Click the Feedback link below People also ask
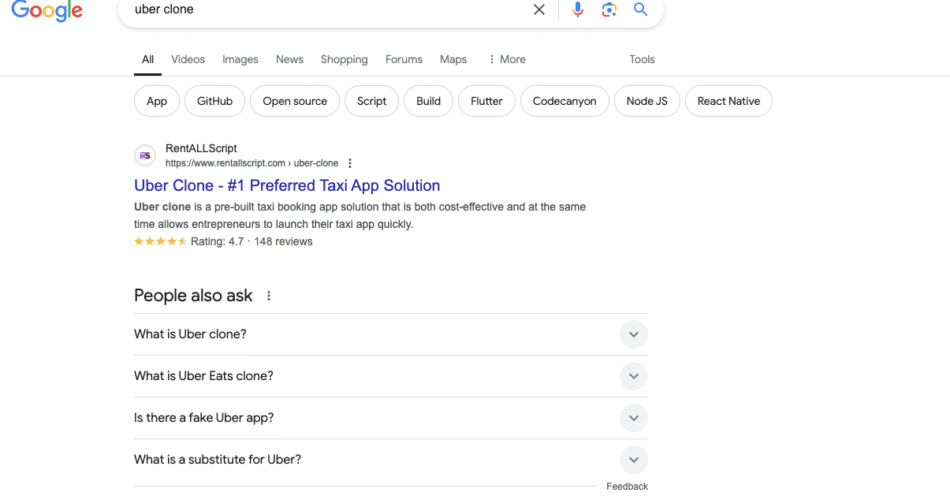This screenshot has width=950, height=500. point(627,487)
